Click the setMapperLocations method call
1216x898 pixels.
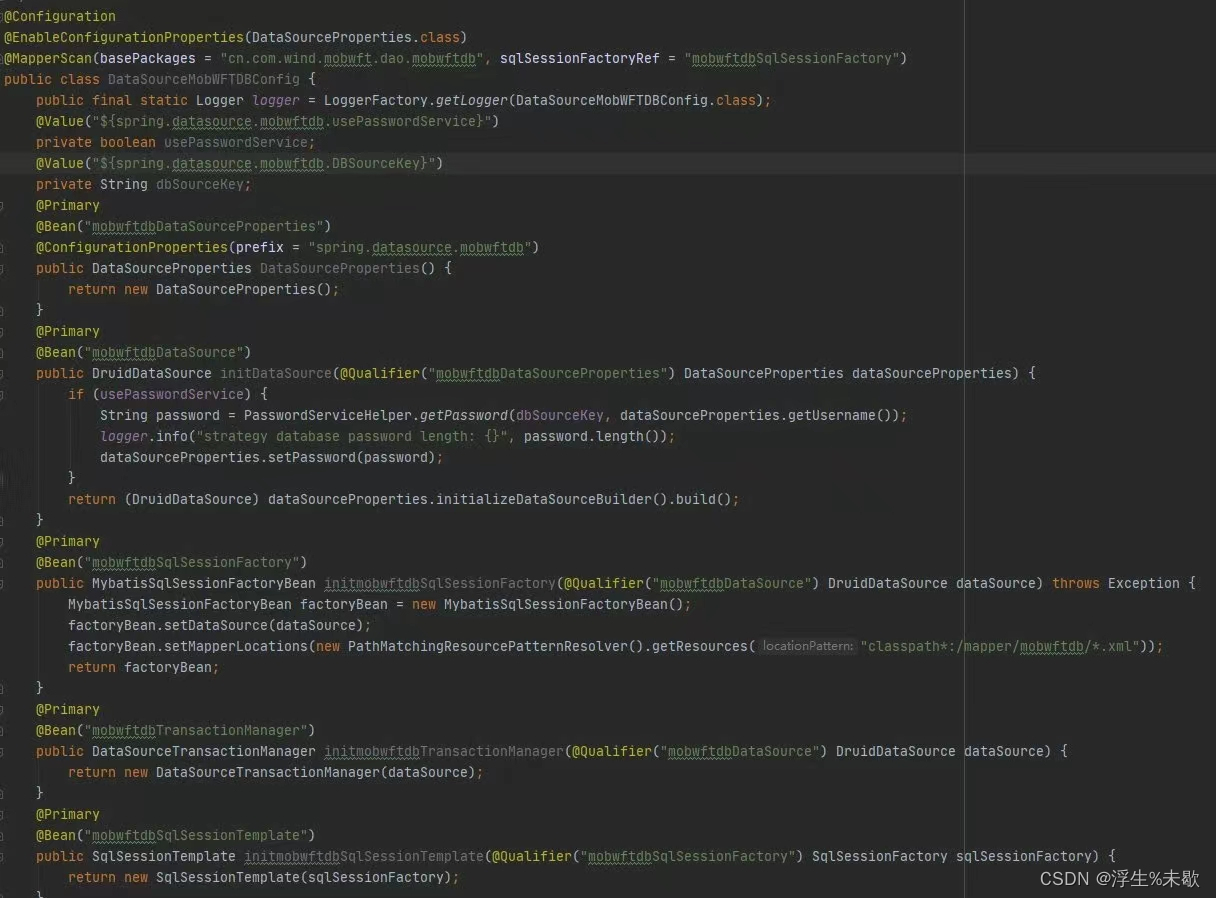(236, 646)
